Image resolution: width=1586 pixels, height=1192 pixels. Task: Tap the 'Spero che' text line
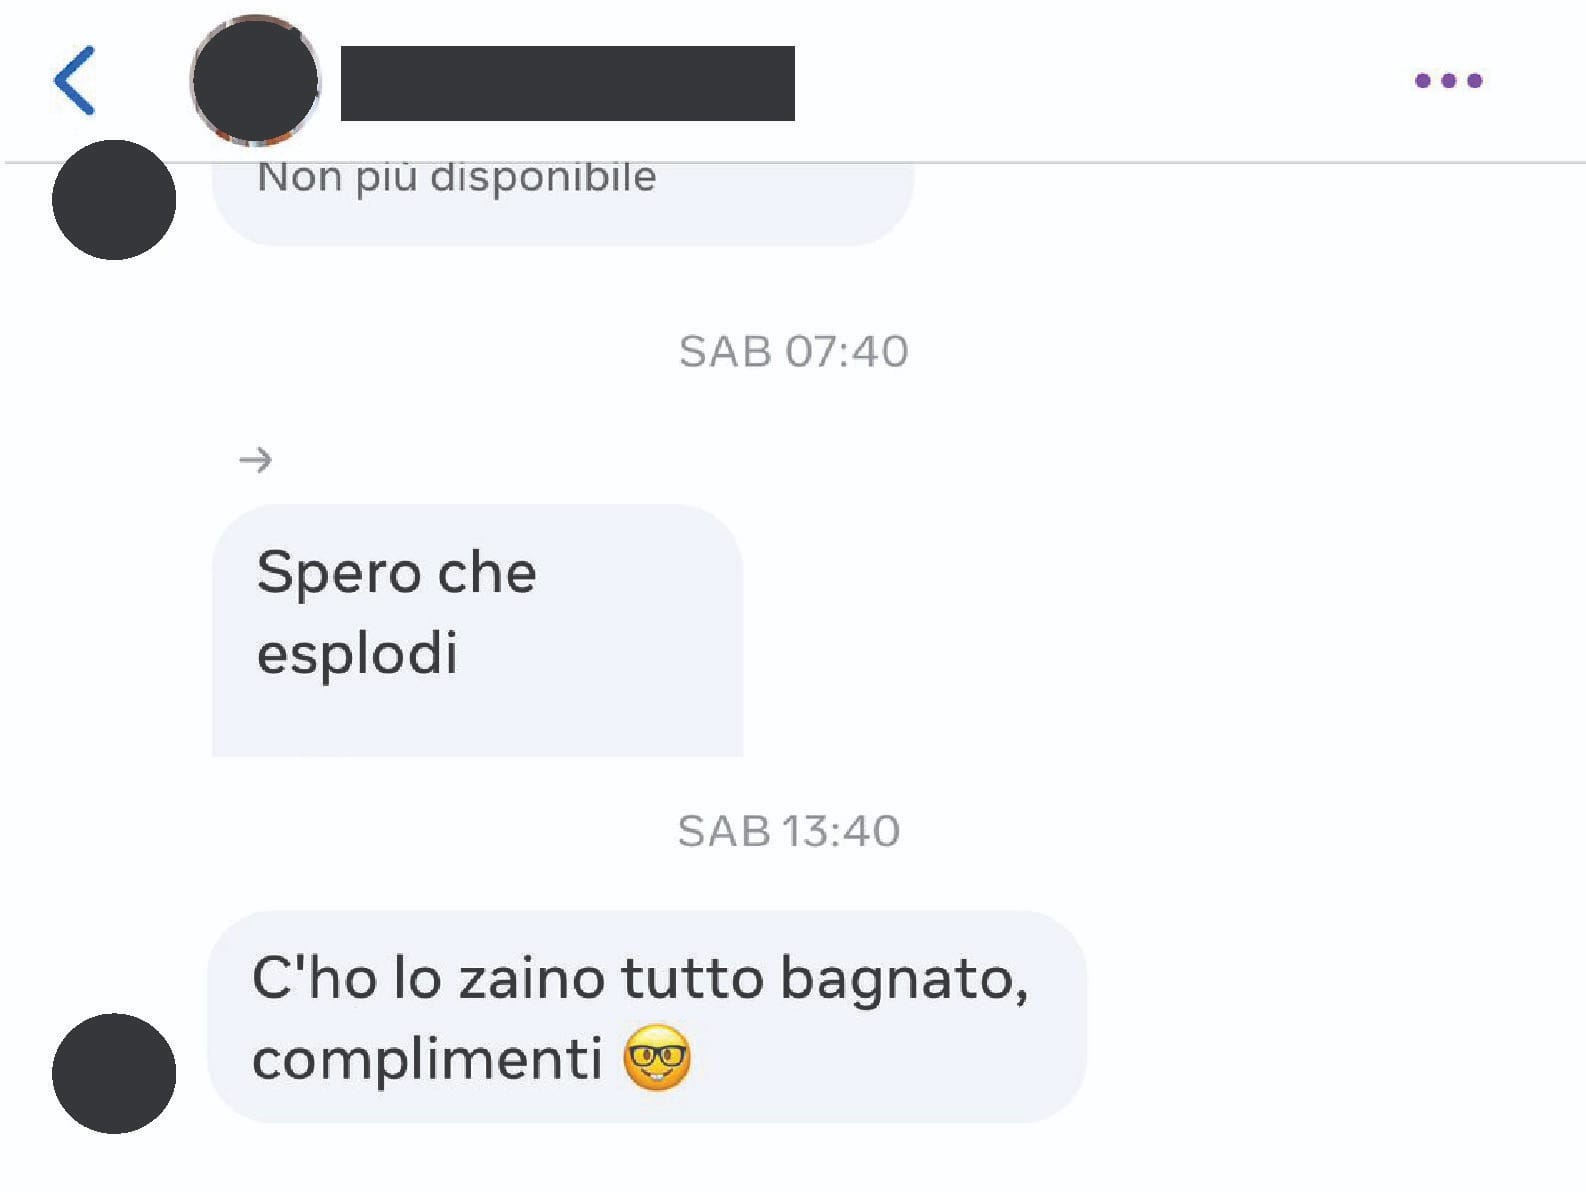point(396,573)
